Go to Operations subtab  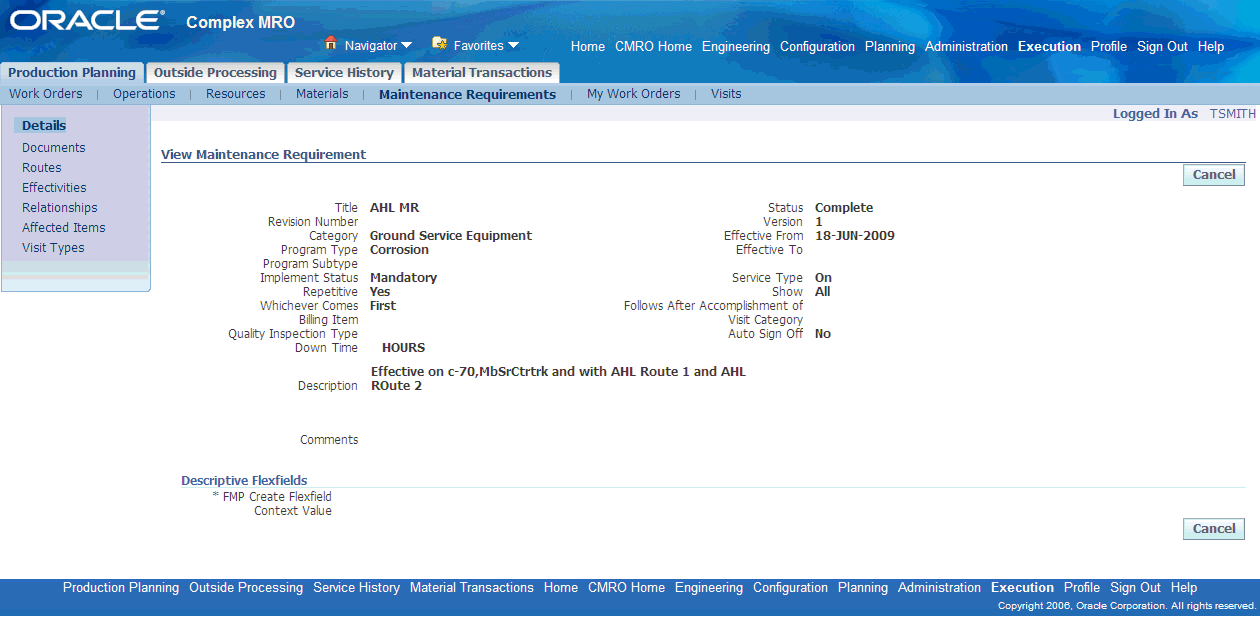(144, 94)
